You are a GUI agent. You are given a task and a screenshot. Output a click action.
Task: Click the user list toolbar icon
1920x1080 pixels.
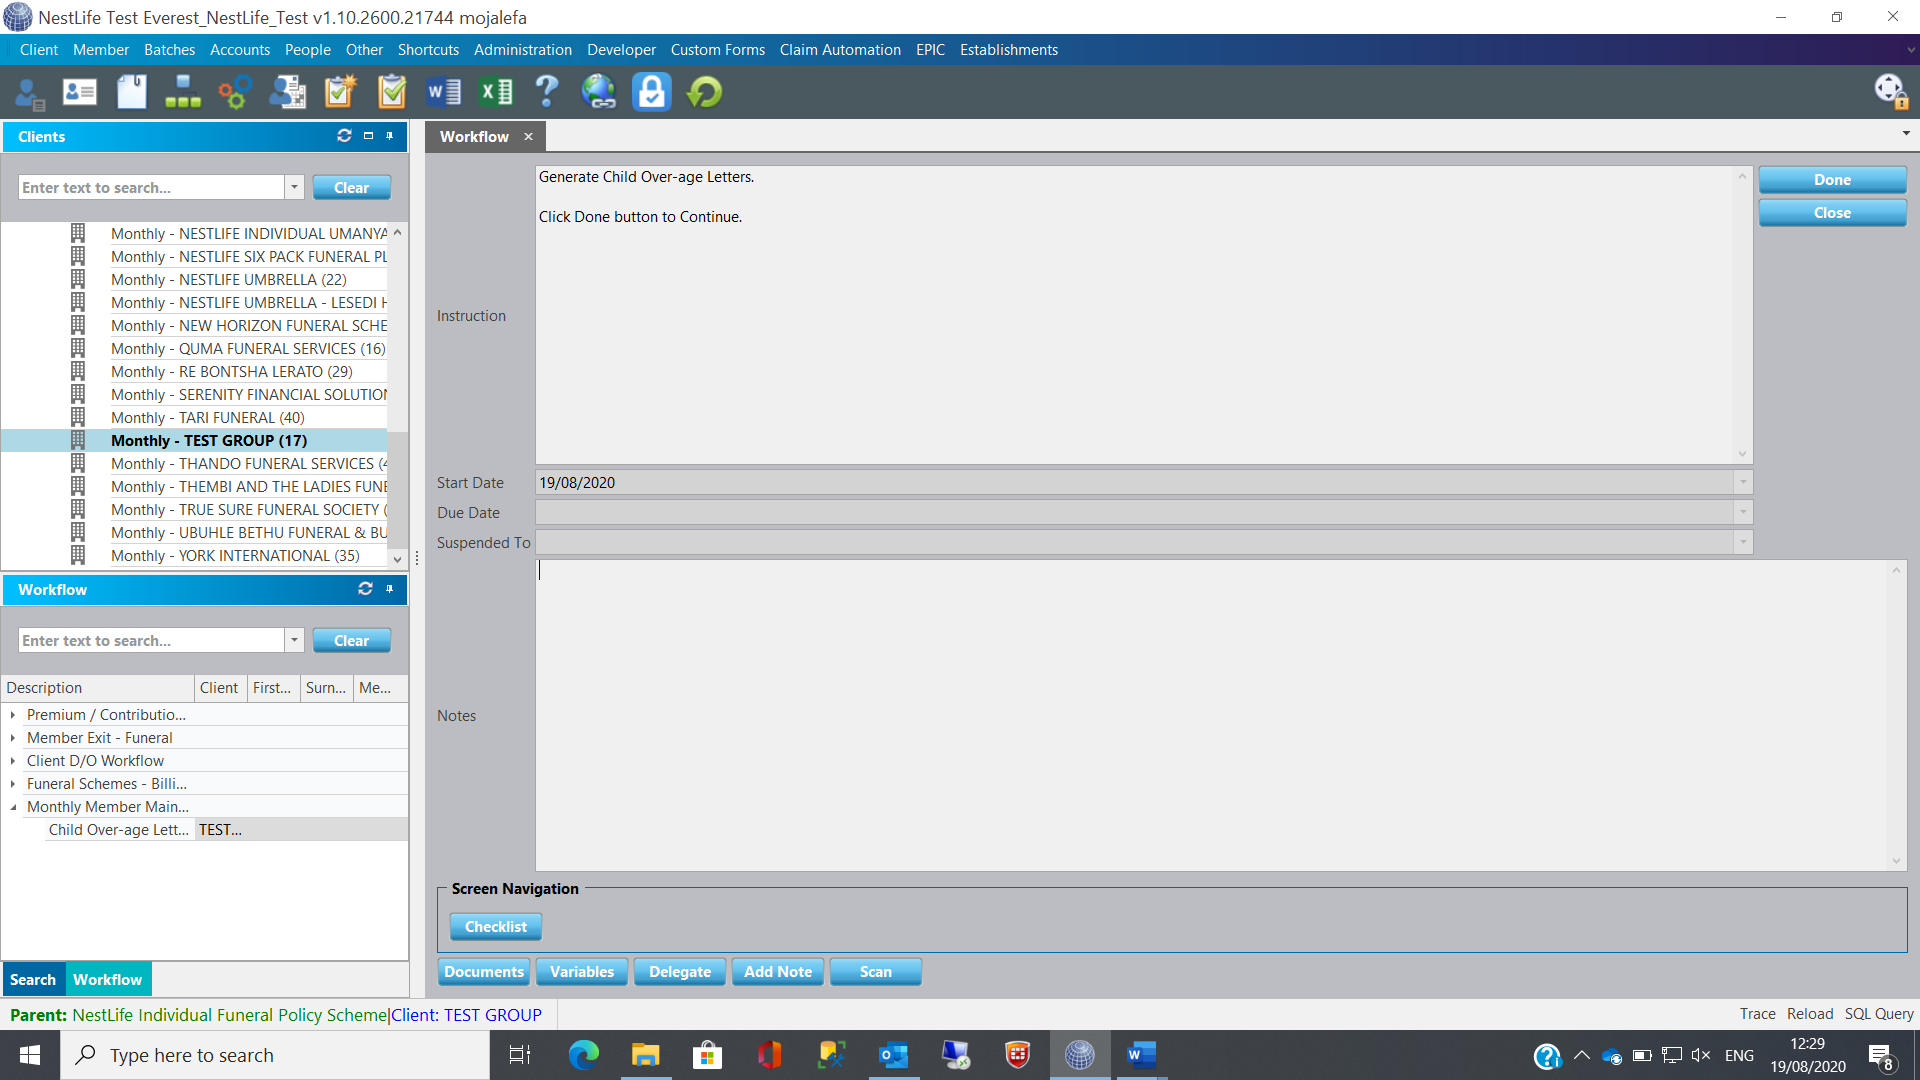(x=29, y=93)
